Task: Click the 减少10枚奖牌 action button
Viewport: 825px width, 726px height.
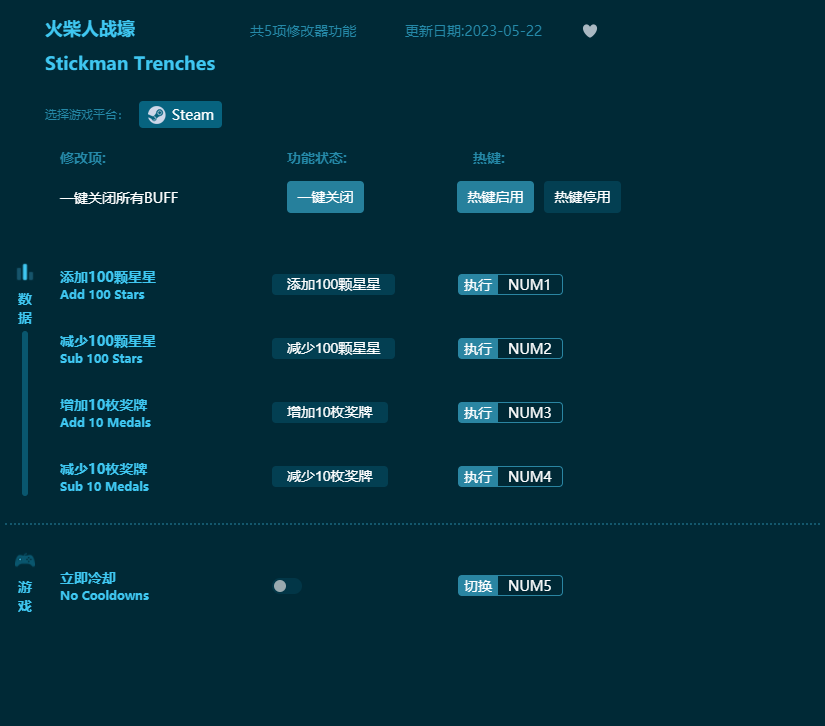Action: [x=330, y=476]
